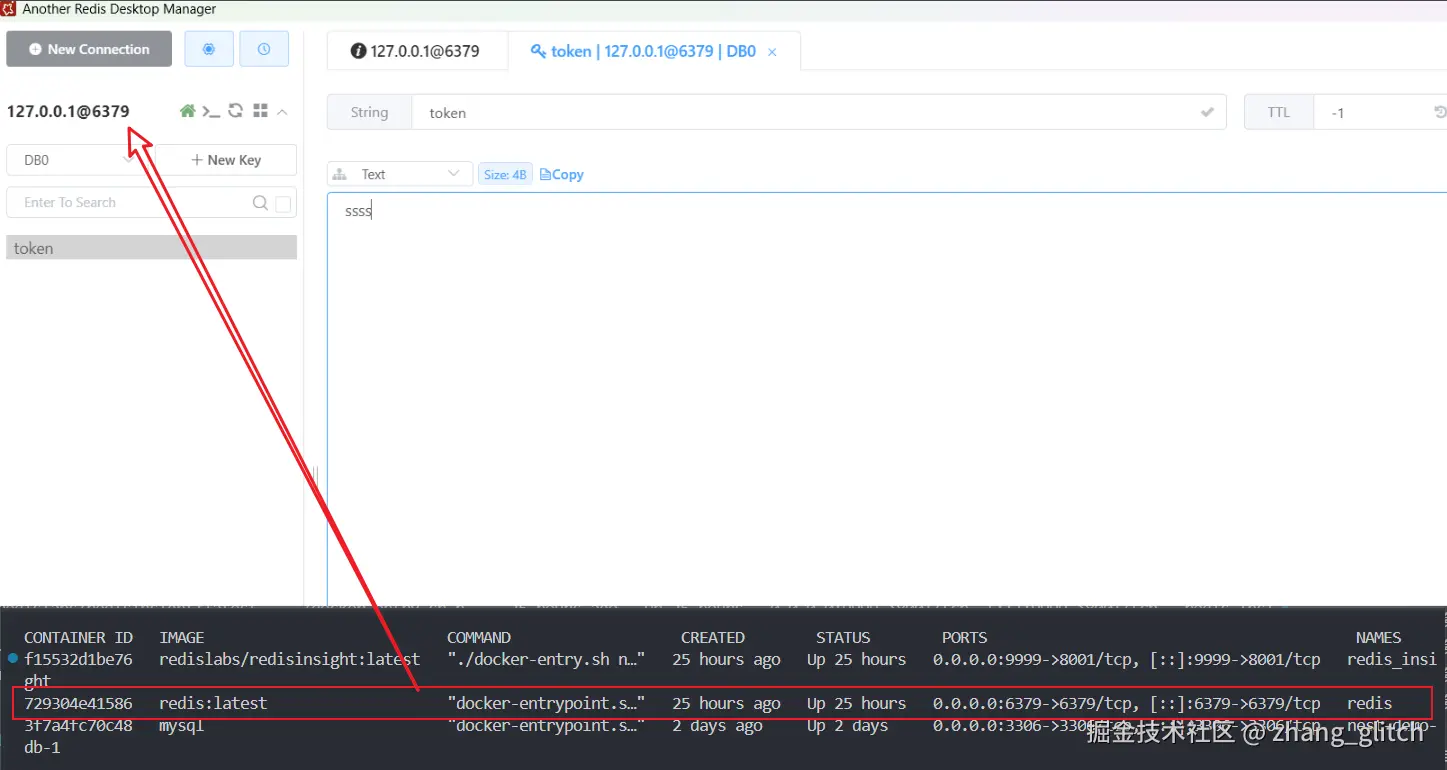Click the New Connection button

89,49
